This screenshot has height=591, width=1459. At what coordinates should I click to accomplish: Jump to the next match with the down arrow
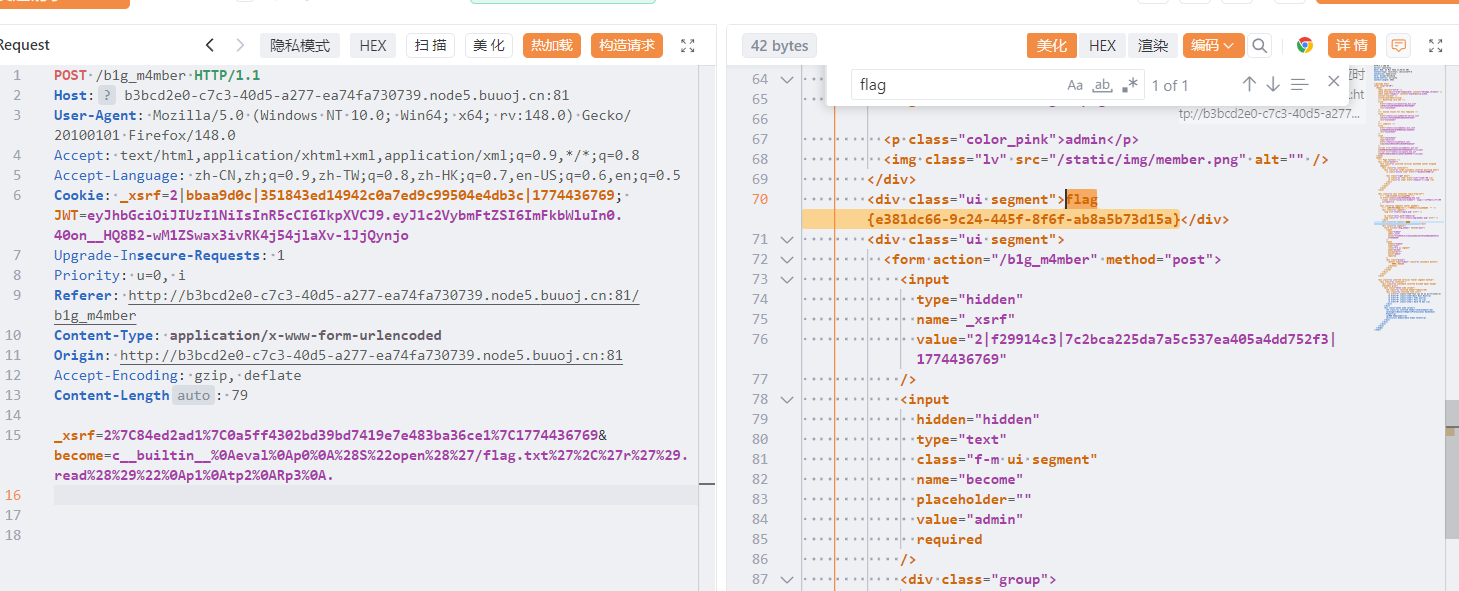click(1273, 84)
